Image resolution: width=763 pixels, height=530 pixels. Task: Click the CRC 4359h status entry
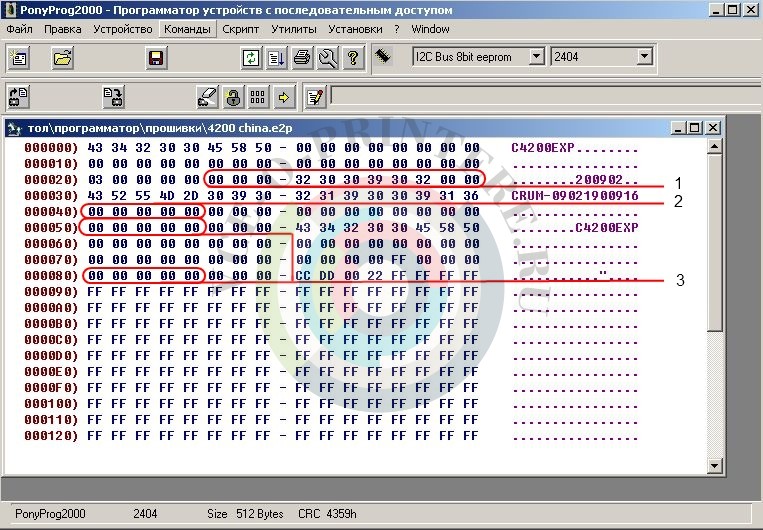(327, 514)
